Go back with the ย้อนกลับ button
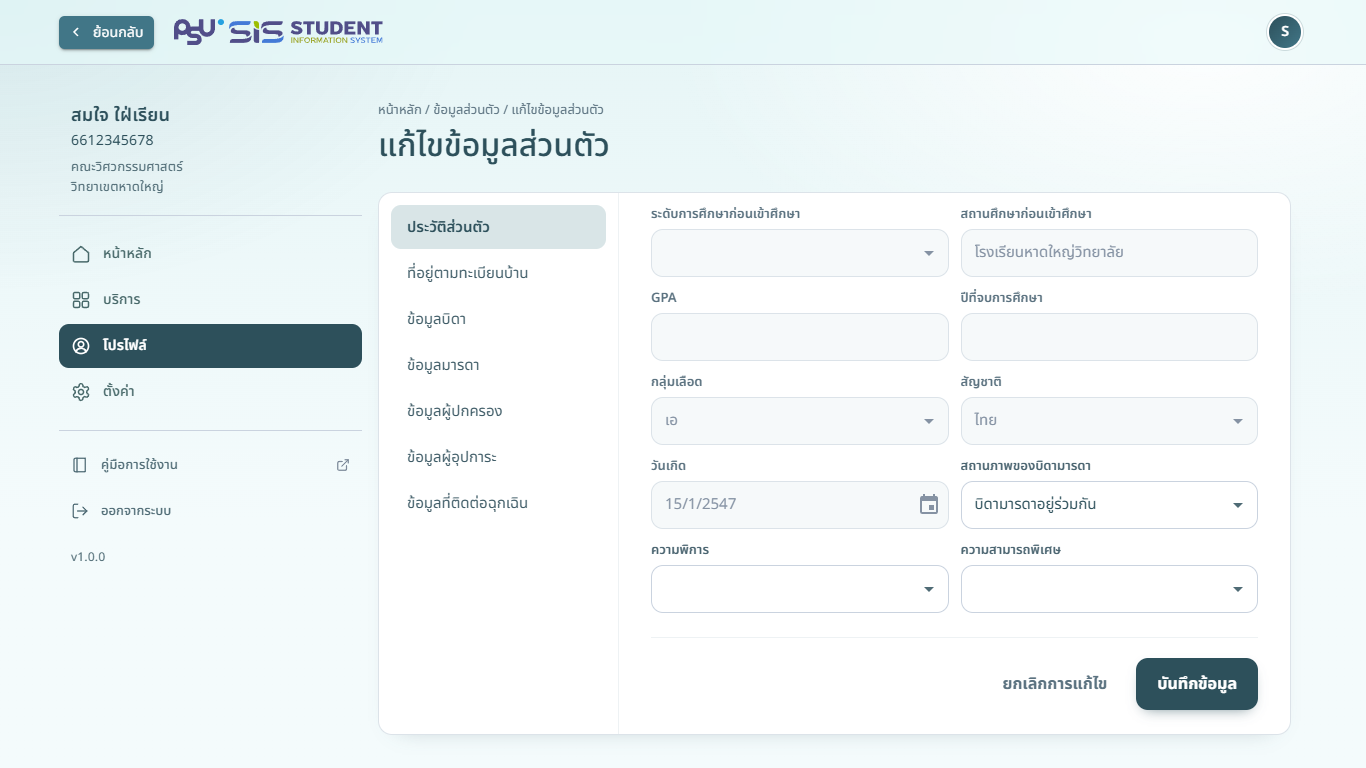This screenshot has width=1366, height=768. pyautogui.click(x=106, y=32)
